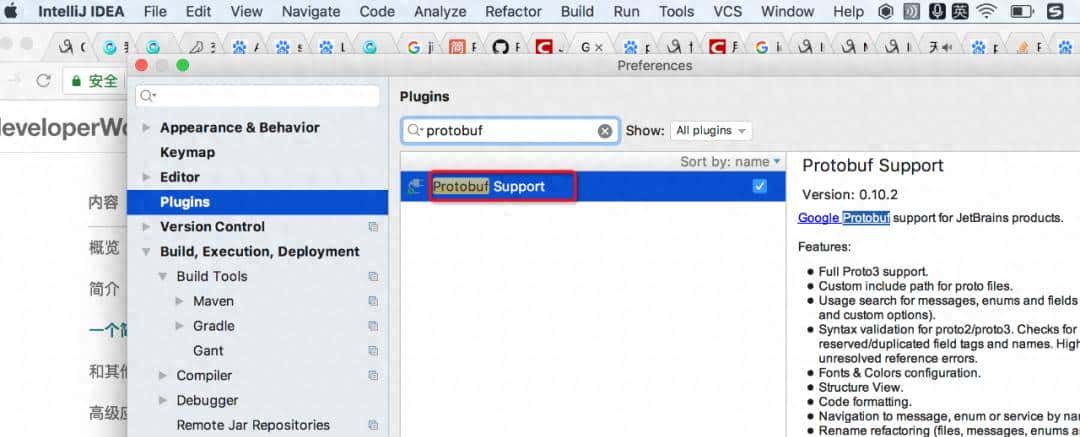Click the Wi-Fi icon in menu bar

(986, 11)
